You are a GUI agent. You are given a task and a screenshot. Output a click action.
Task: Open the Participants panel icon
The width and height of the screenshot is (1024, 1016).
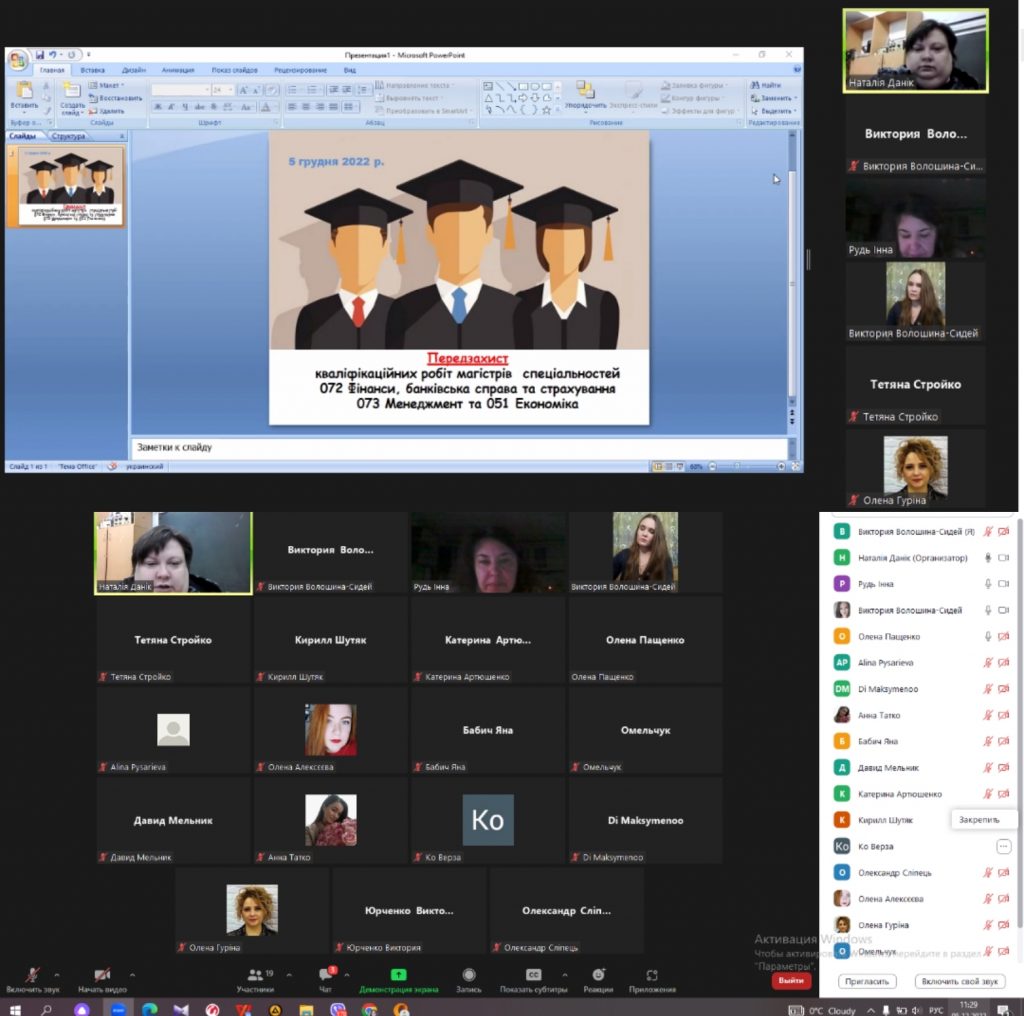click(x=254, y=974)
